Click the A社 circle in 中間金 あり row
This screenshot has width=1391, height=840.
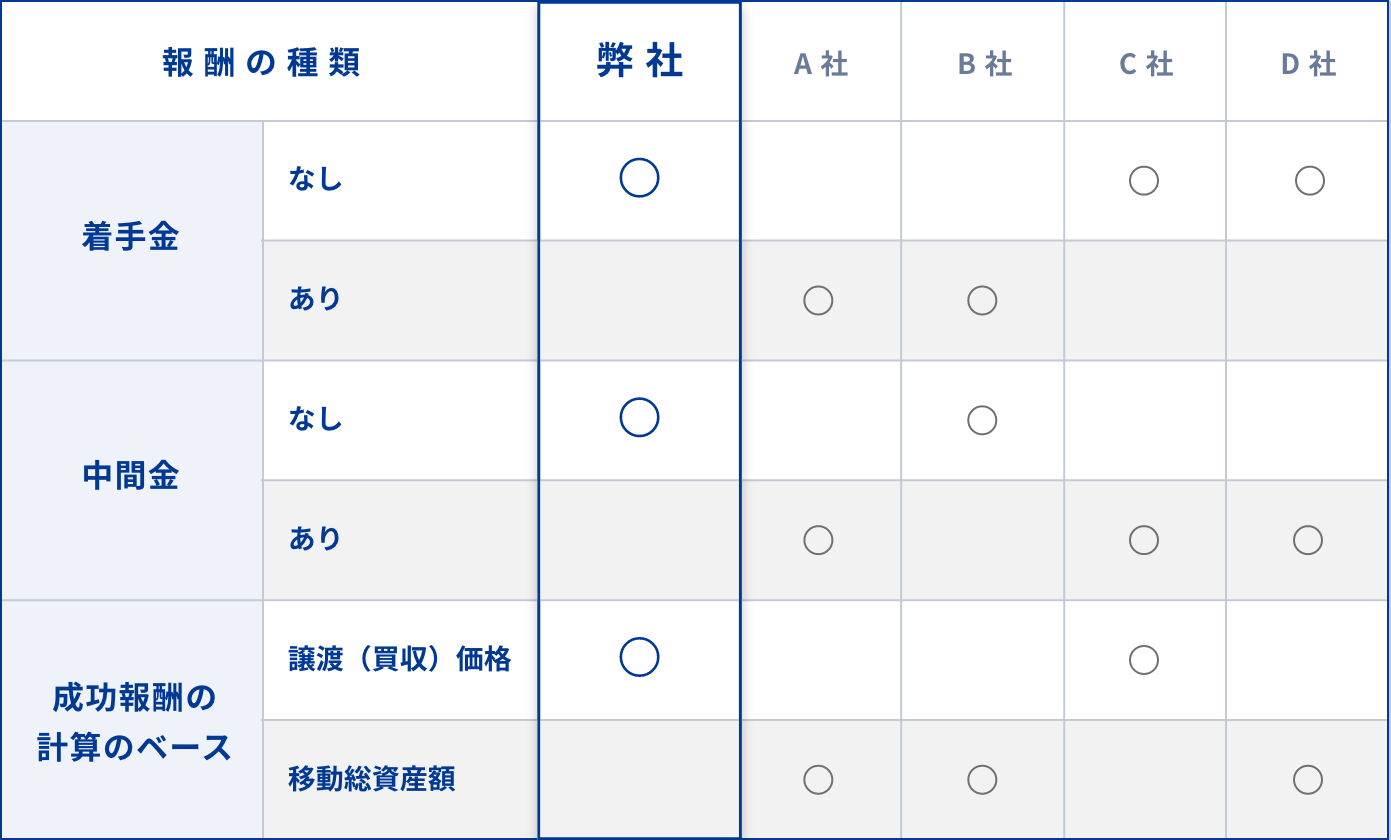[x=818, y=540]
